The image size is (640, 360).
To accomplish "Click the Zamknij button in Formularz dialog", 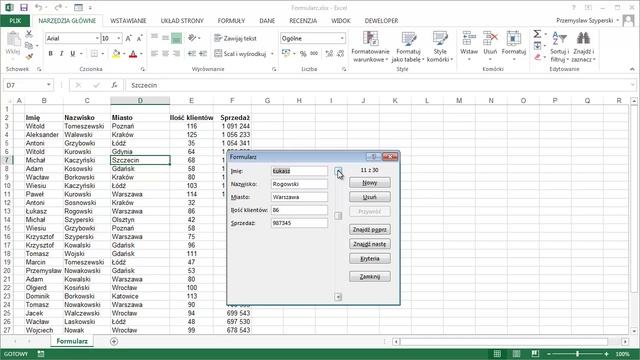I will coord(370,276).
